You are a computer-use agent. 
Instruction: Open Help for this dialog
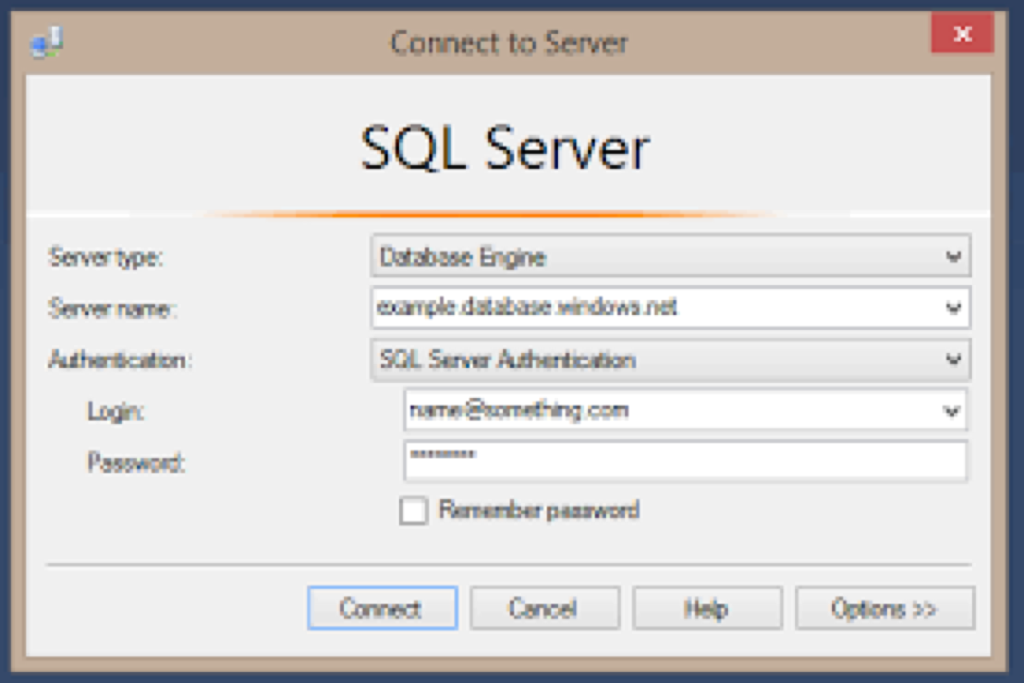707,608
